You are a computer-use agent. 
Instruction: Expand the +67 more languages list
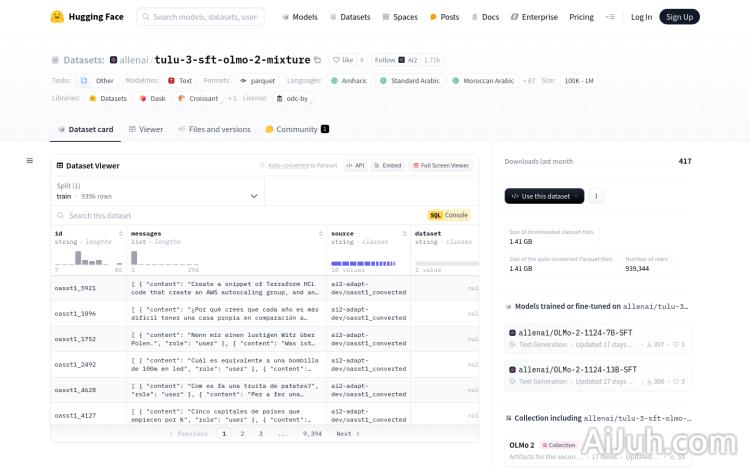[529, 80]
